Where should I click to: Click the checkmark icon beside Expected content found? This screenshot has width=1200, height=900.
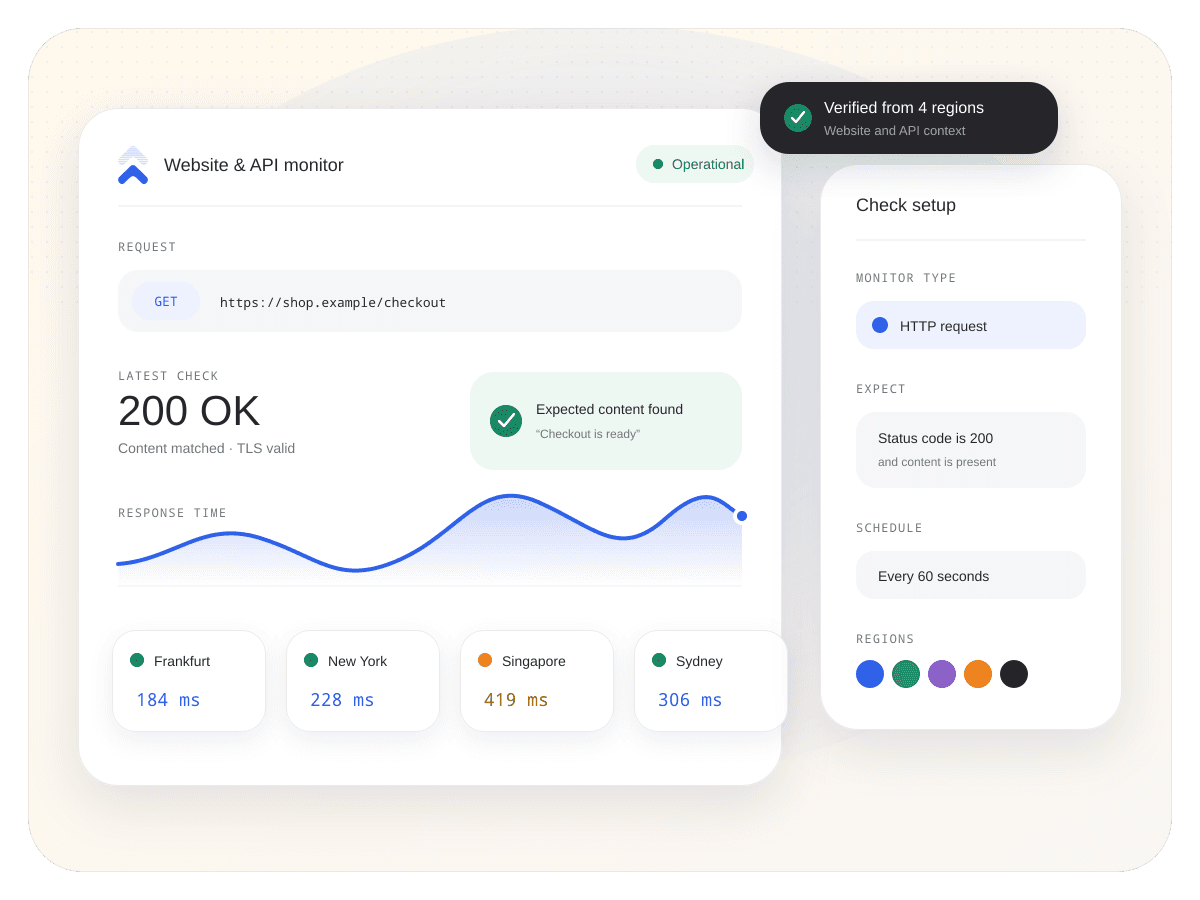point(506,421)
